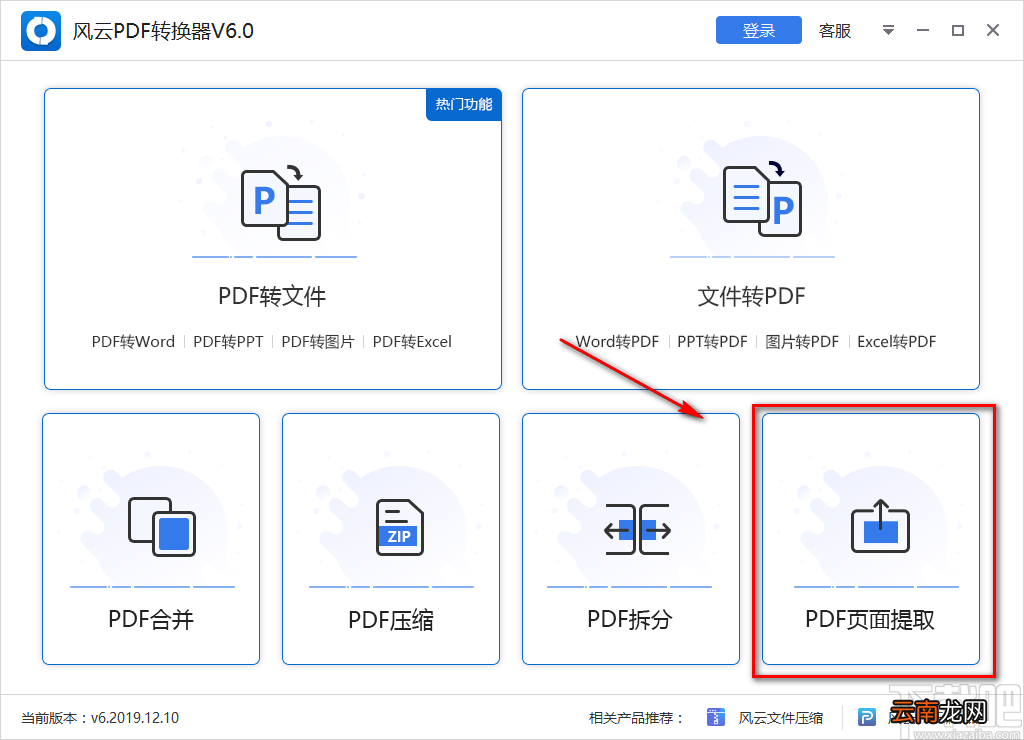Choose PDF转图片 option
The image size is (1024, 740).
(x=318, y=342)
